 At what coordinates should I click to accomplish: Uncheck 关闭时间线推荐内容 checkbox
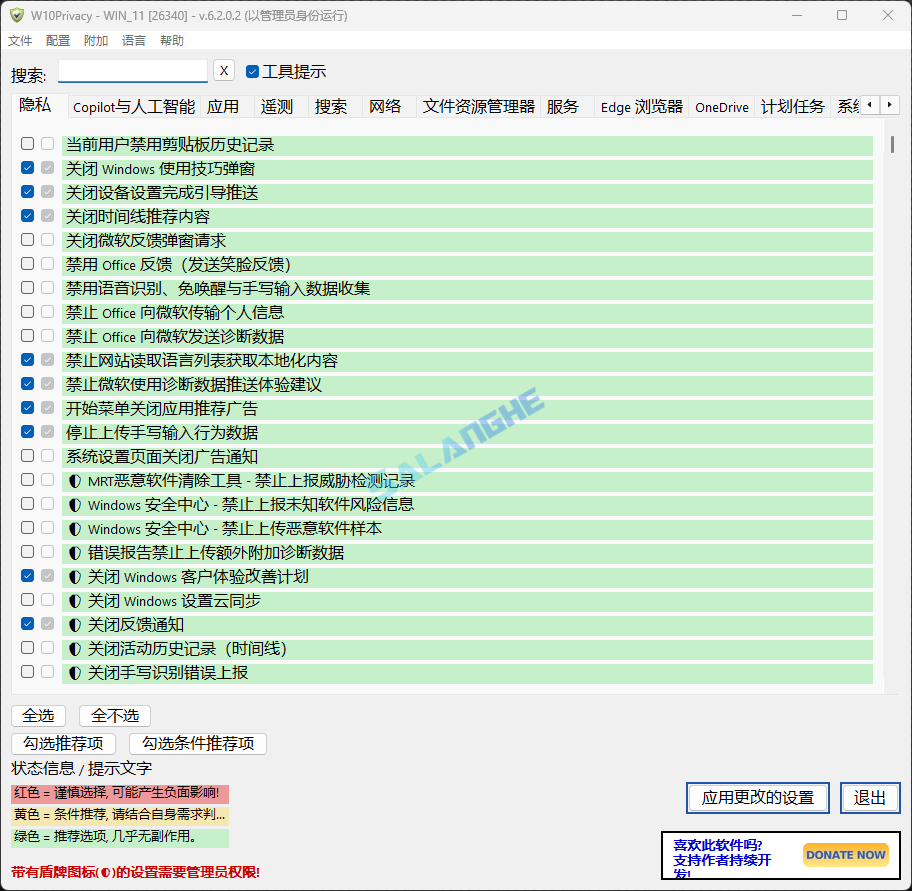[x=27, y=216]
